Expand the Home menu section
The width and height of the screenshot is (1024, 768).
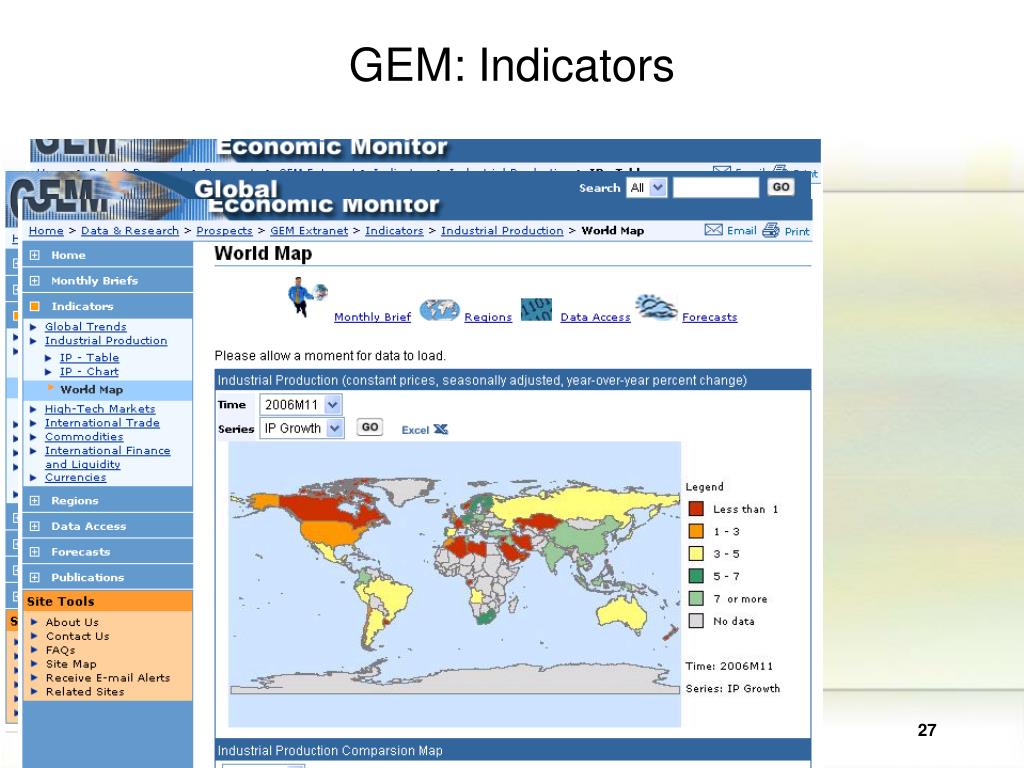pyautogui.click(x=35, y=255)
